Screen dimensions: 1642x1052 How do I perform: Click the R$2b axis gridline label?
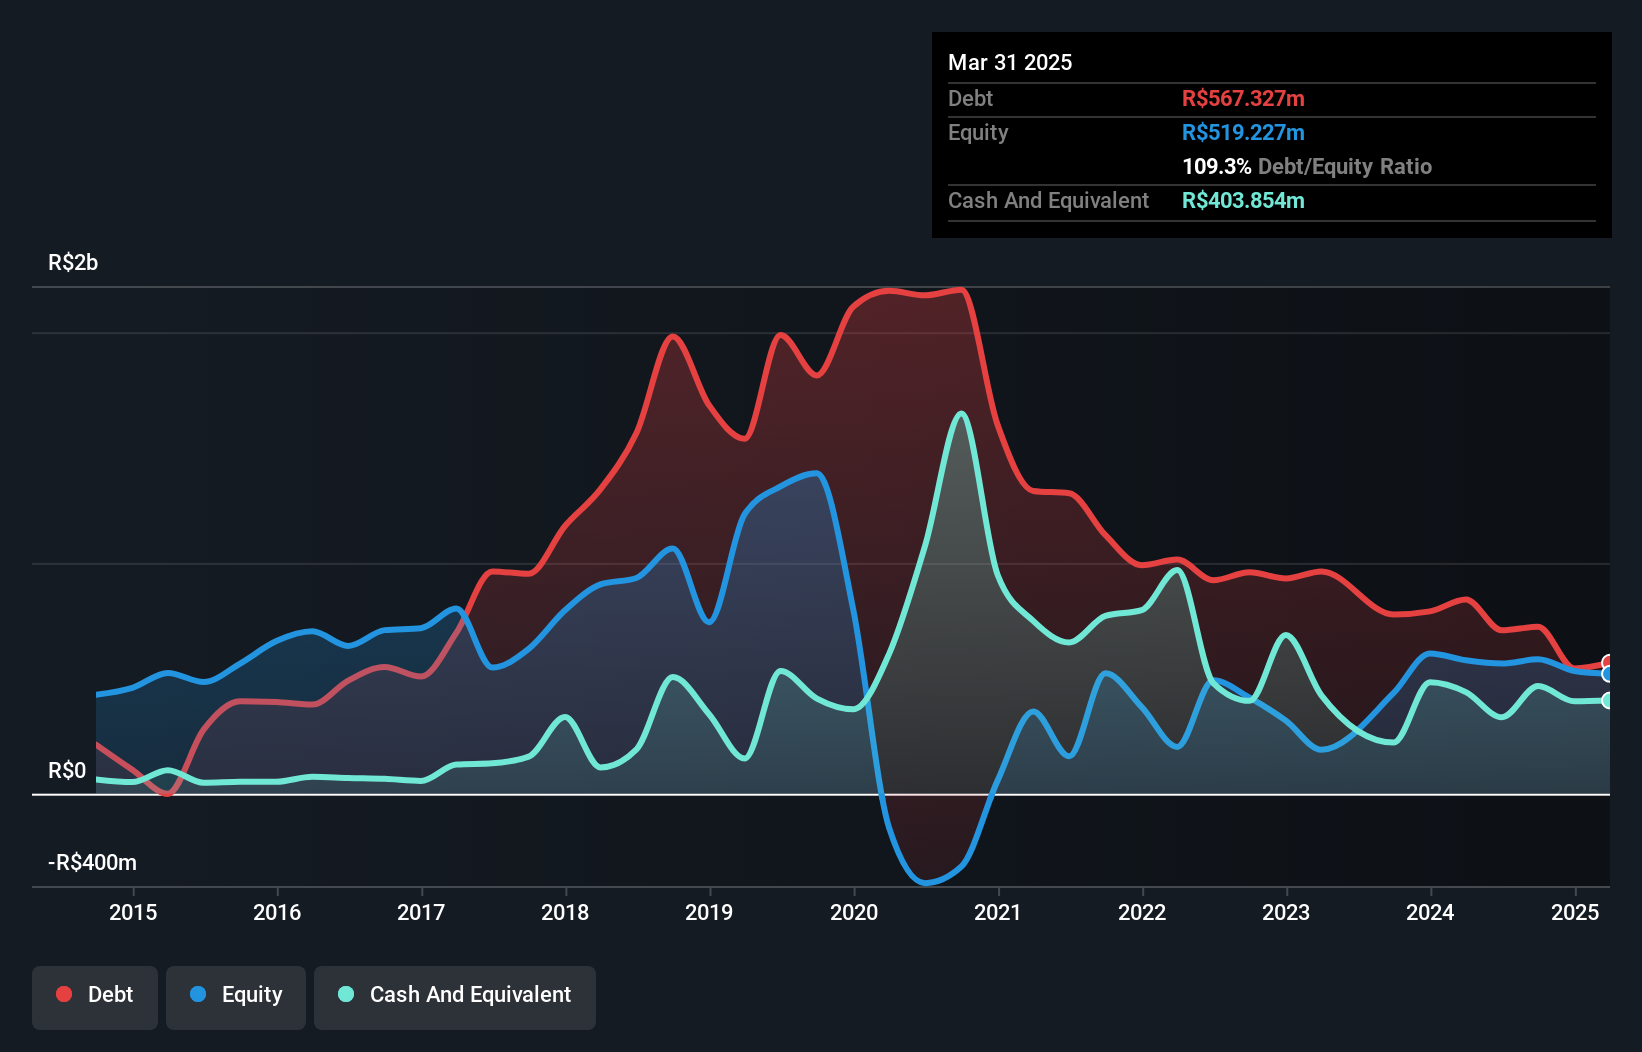point(71,263)
